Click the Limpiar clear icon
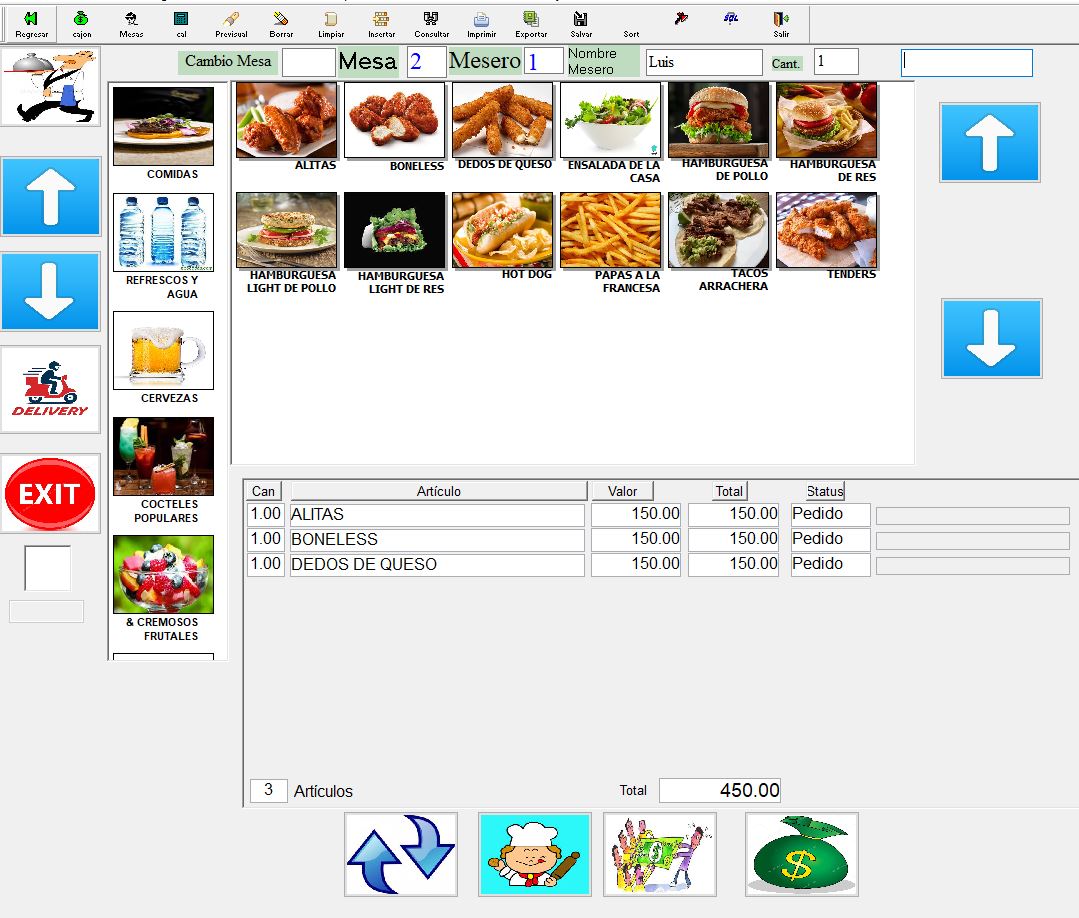This screenshot has width=1079, height=918. pos(331,24)
